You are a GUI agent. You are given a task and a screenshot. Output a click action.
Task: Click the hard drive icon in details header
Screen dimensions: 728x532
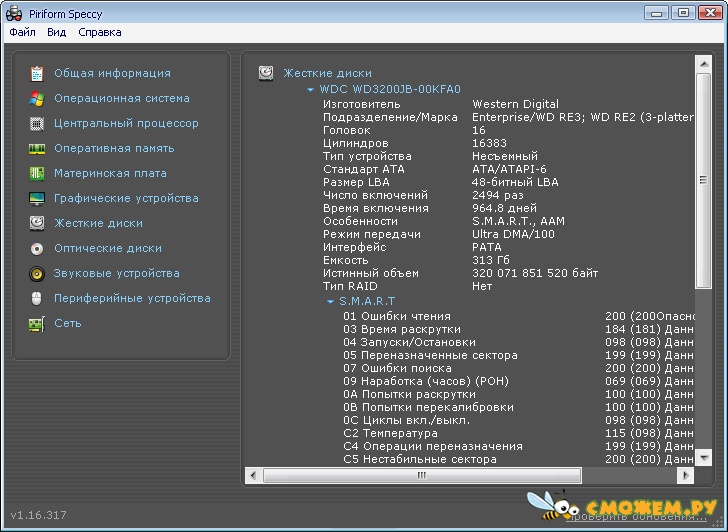click(266, 73)
